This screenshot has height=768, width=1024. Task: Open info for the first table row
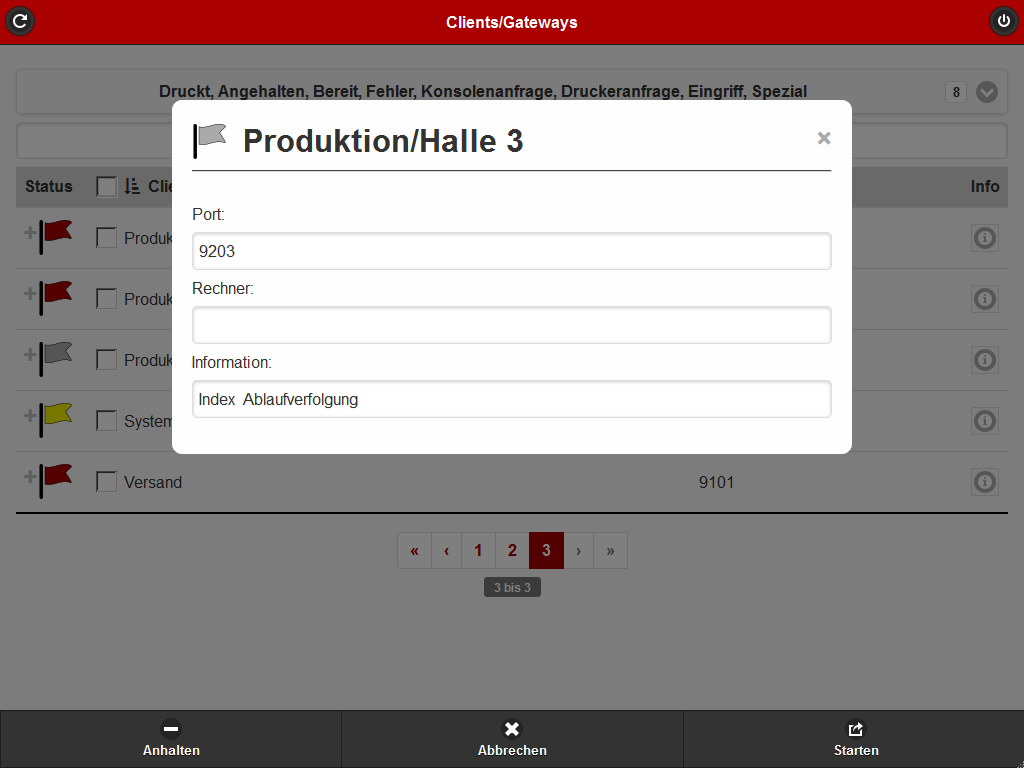(x=985, y=238)
